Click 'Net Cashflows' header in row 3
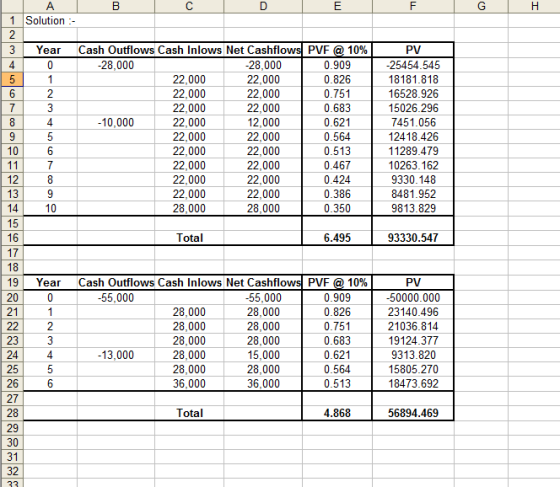 click(x=263, y=50)
